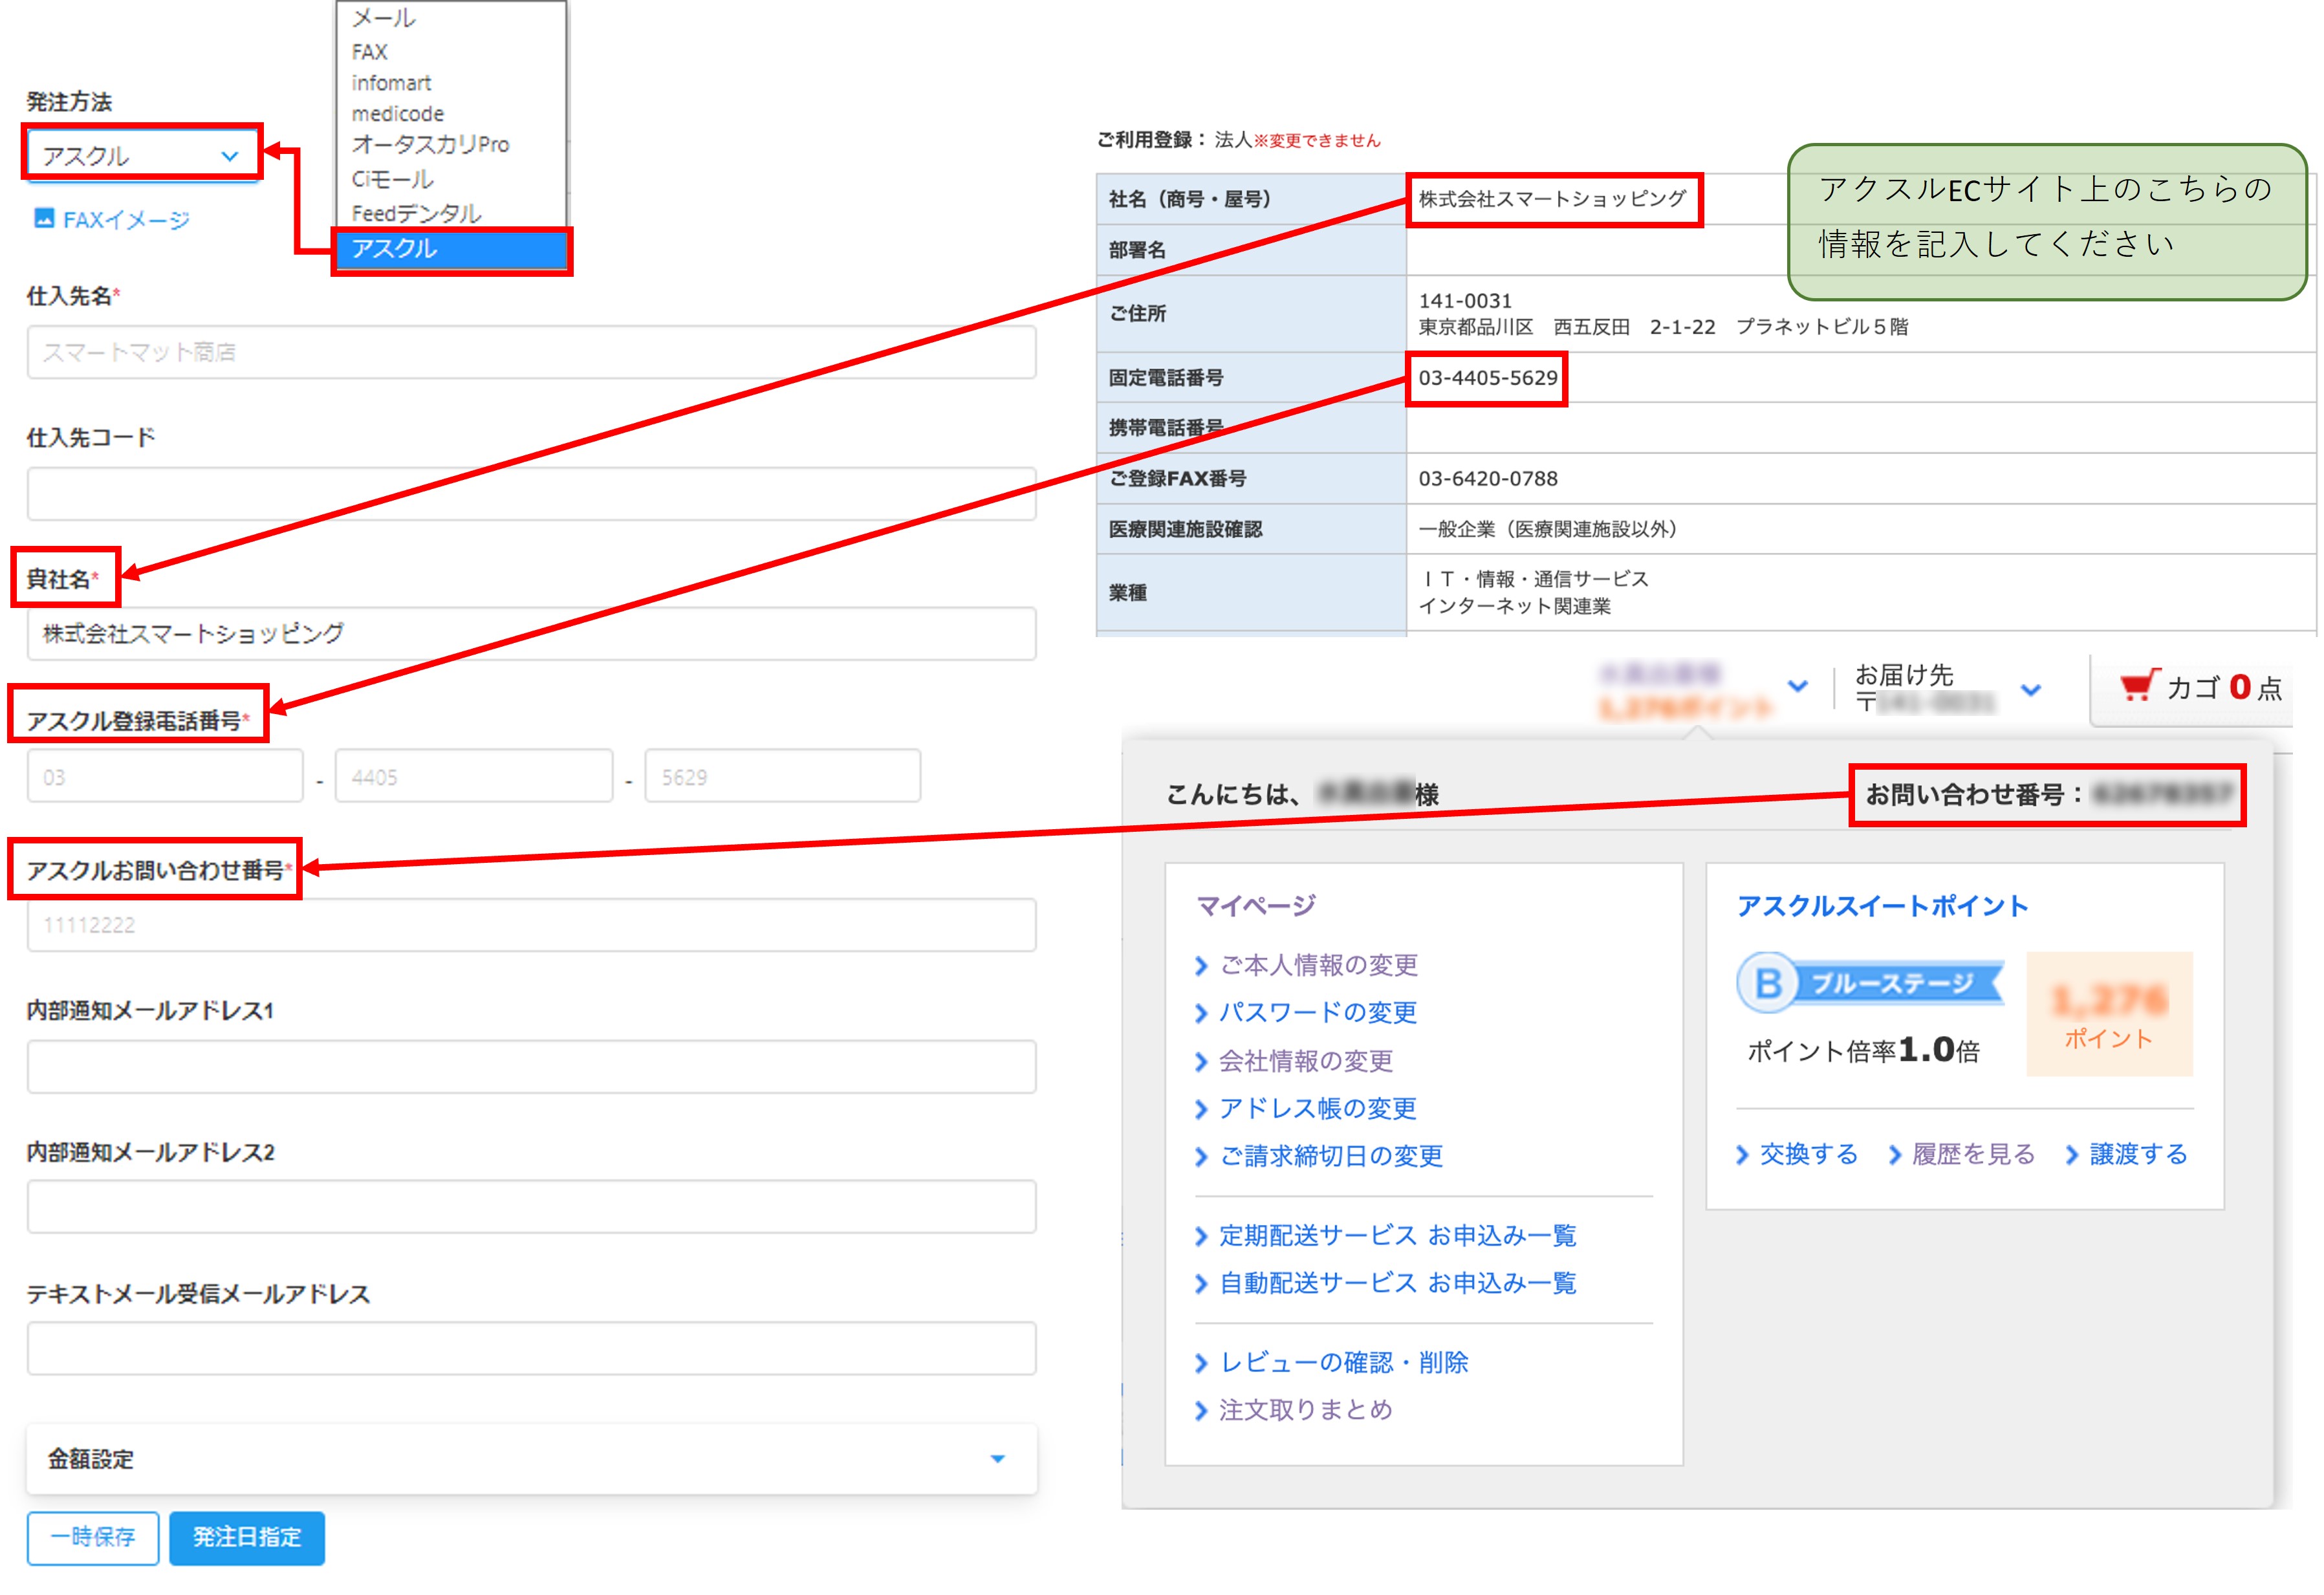The height and width of the screenshot is (1595, 2324).
Task: Click the 発注日指定 button
Action: pos(247,1537)
